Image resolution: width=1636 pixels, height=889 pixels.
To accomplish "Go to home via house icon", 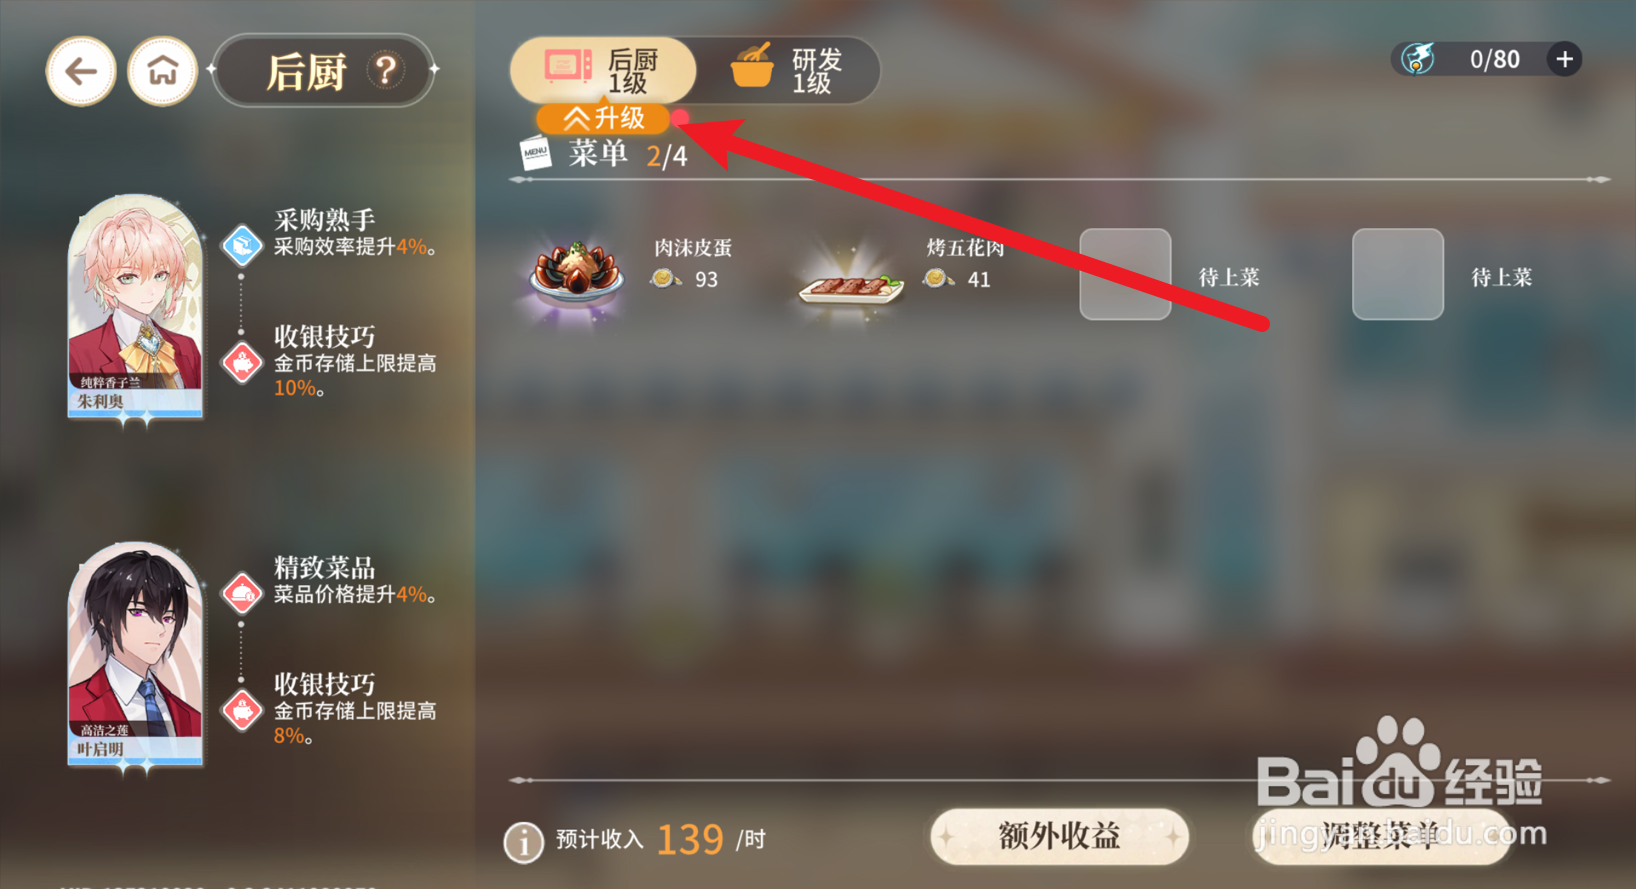I will click(x=162, y=71).
